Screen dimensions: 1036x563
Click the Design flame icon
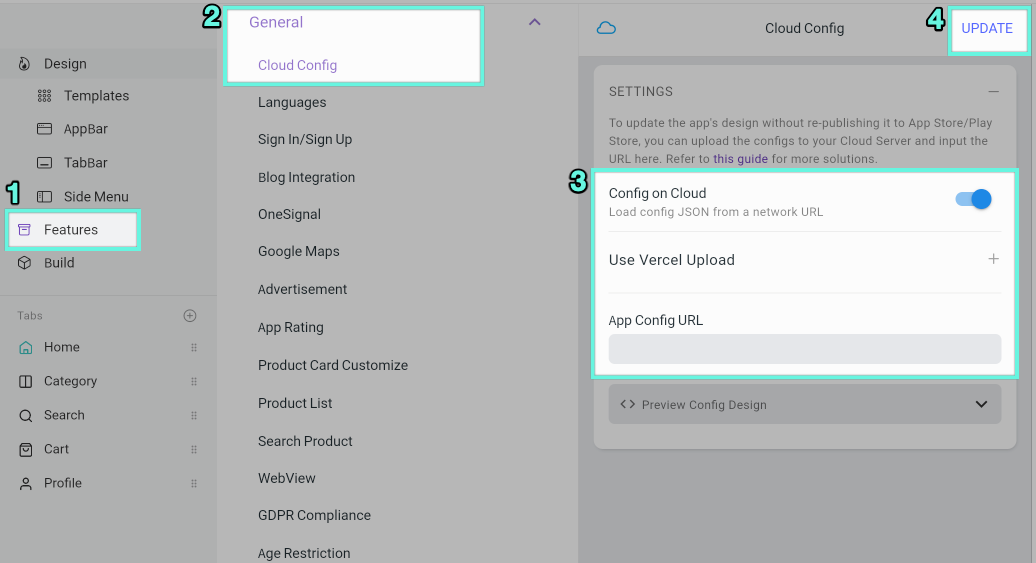tap(24, 63)
